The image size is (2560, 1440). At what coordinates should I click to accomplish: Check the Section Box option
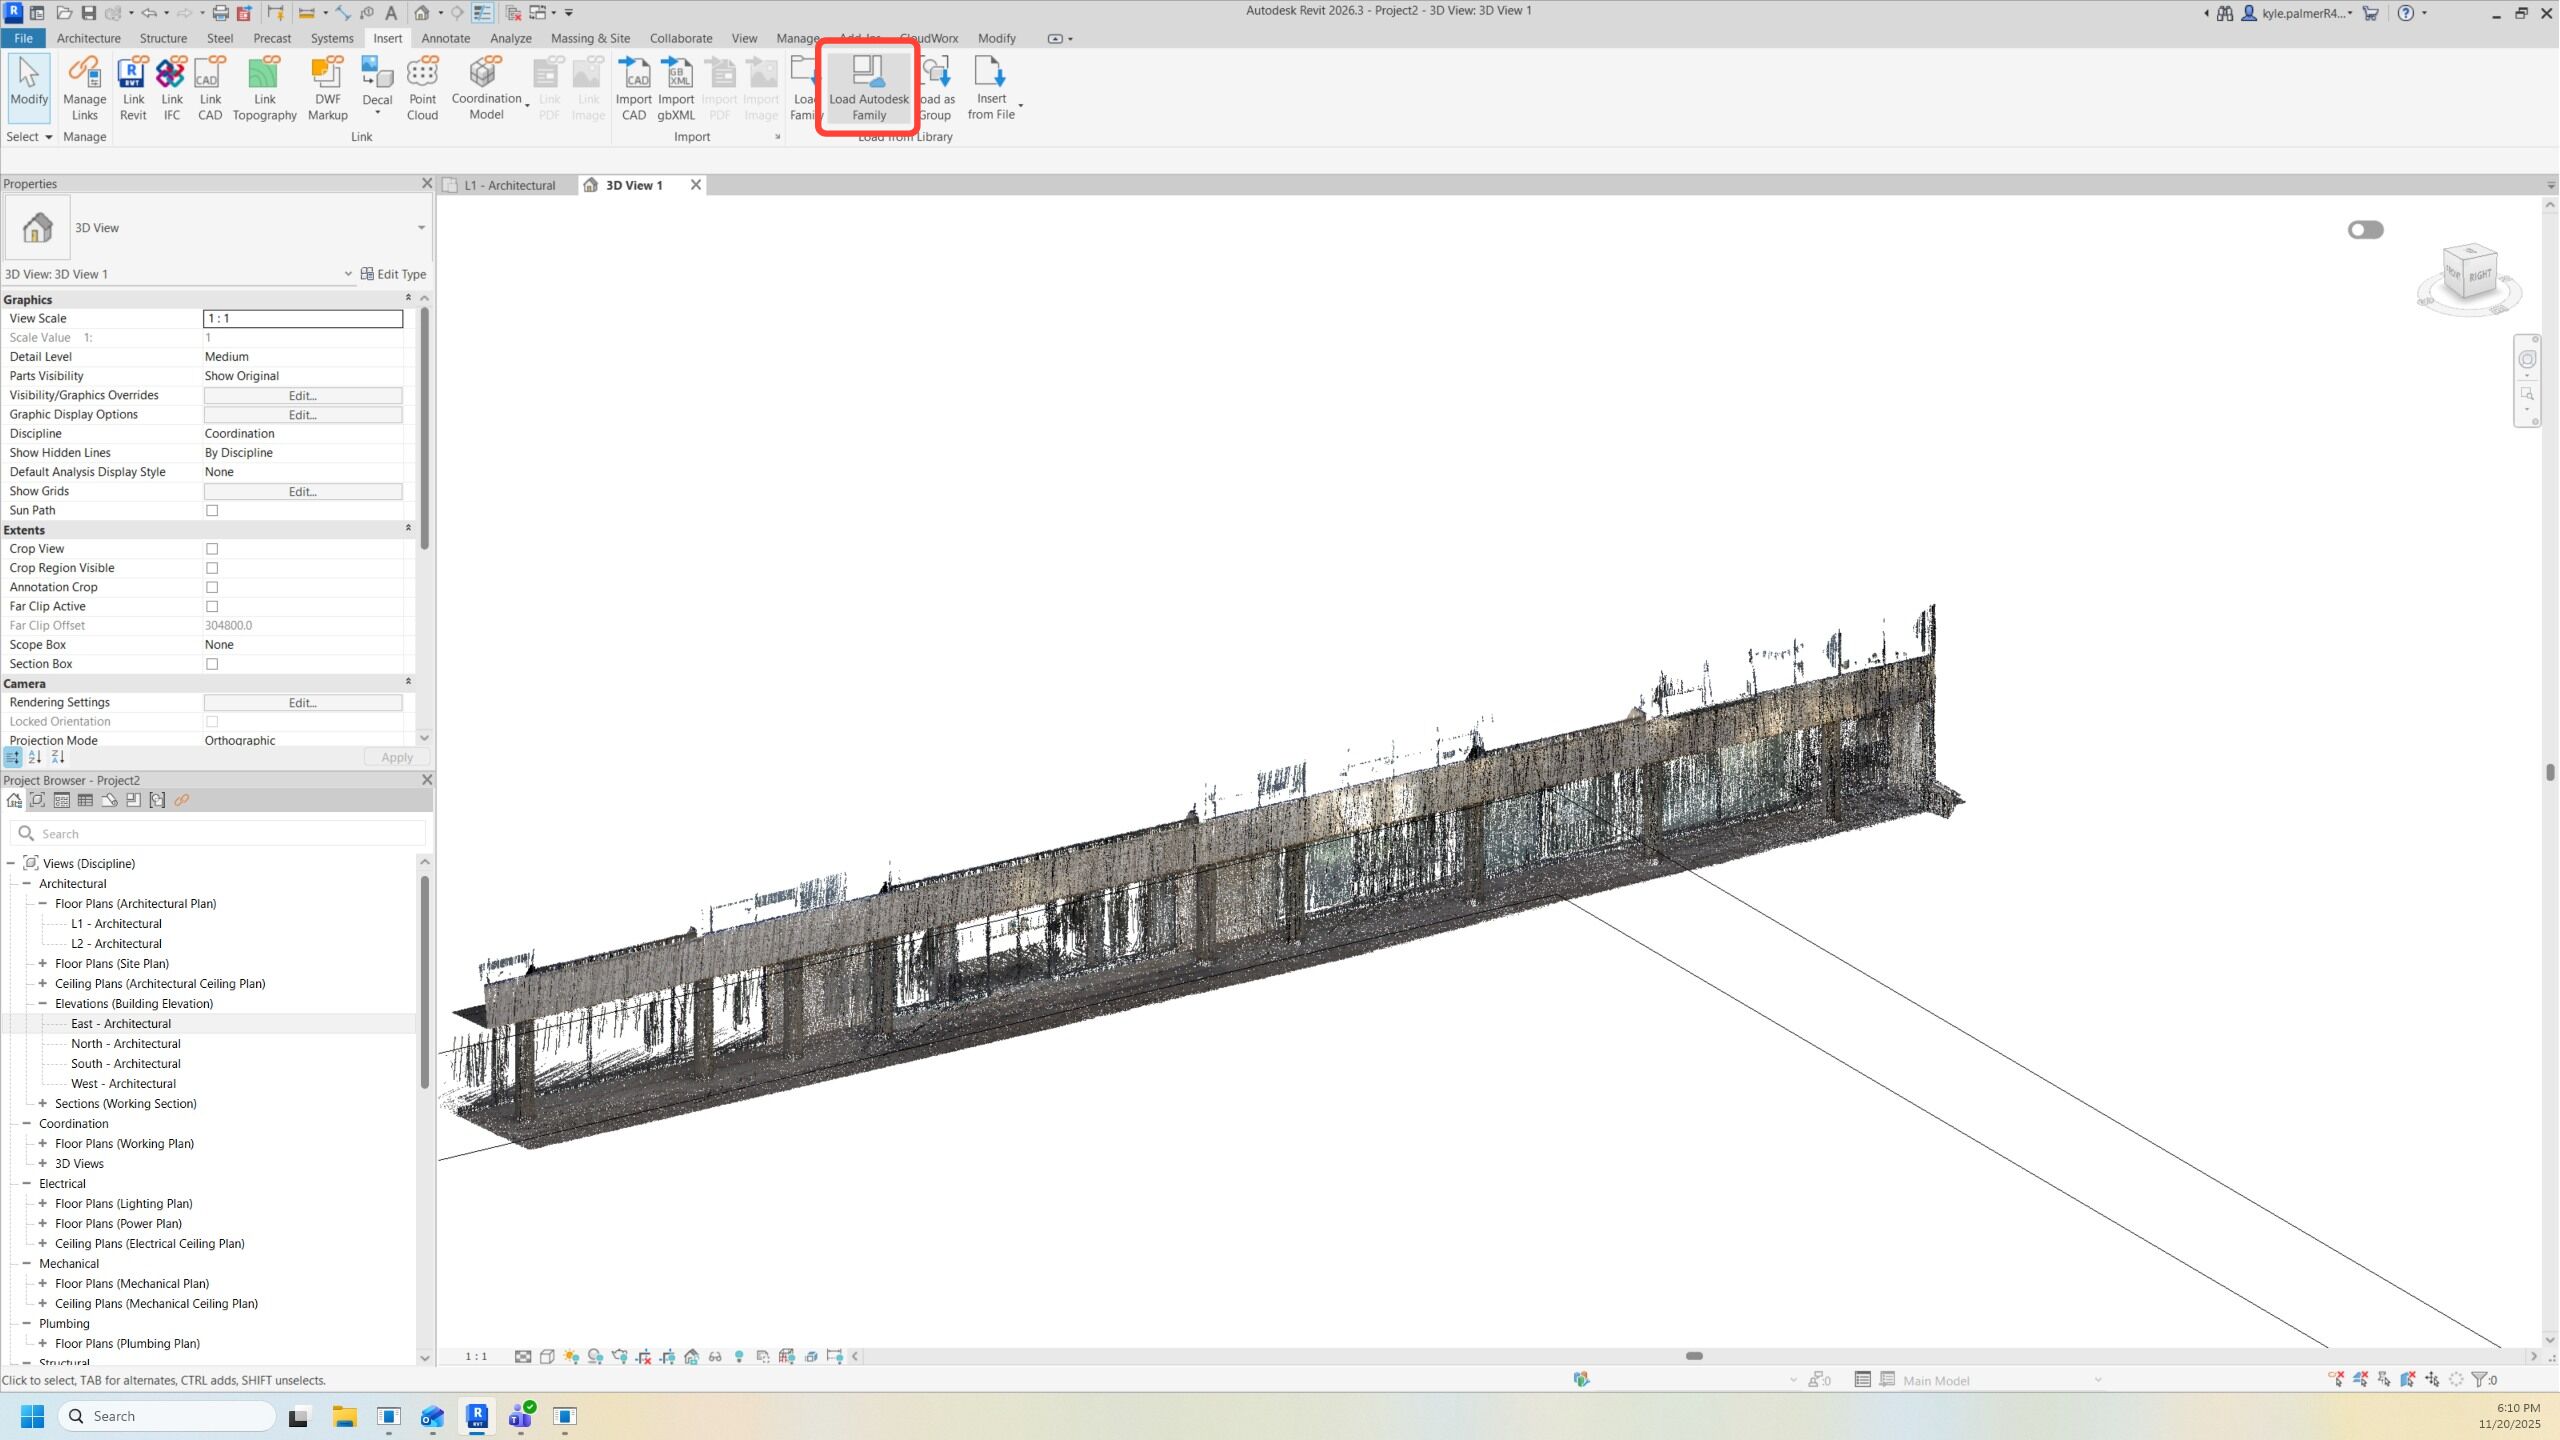coord(212,664)
